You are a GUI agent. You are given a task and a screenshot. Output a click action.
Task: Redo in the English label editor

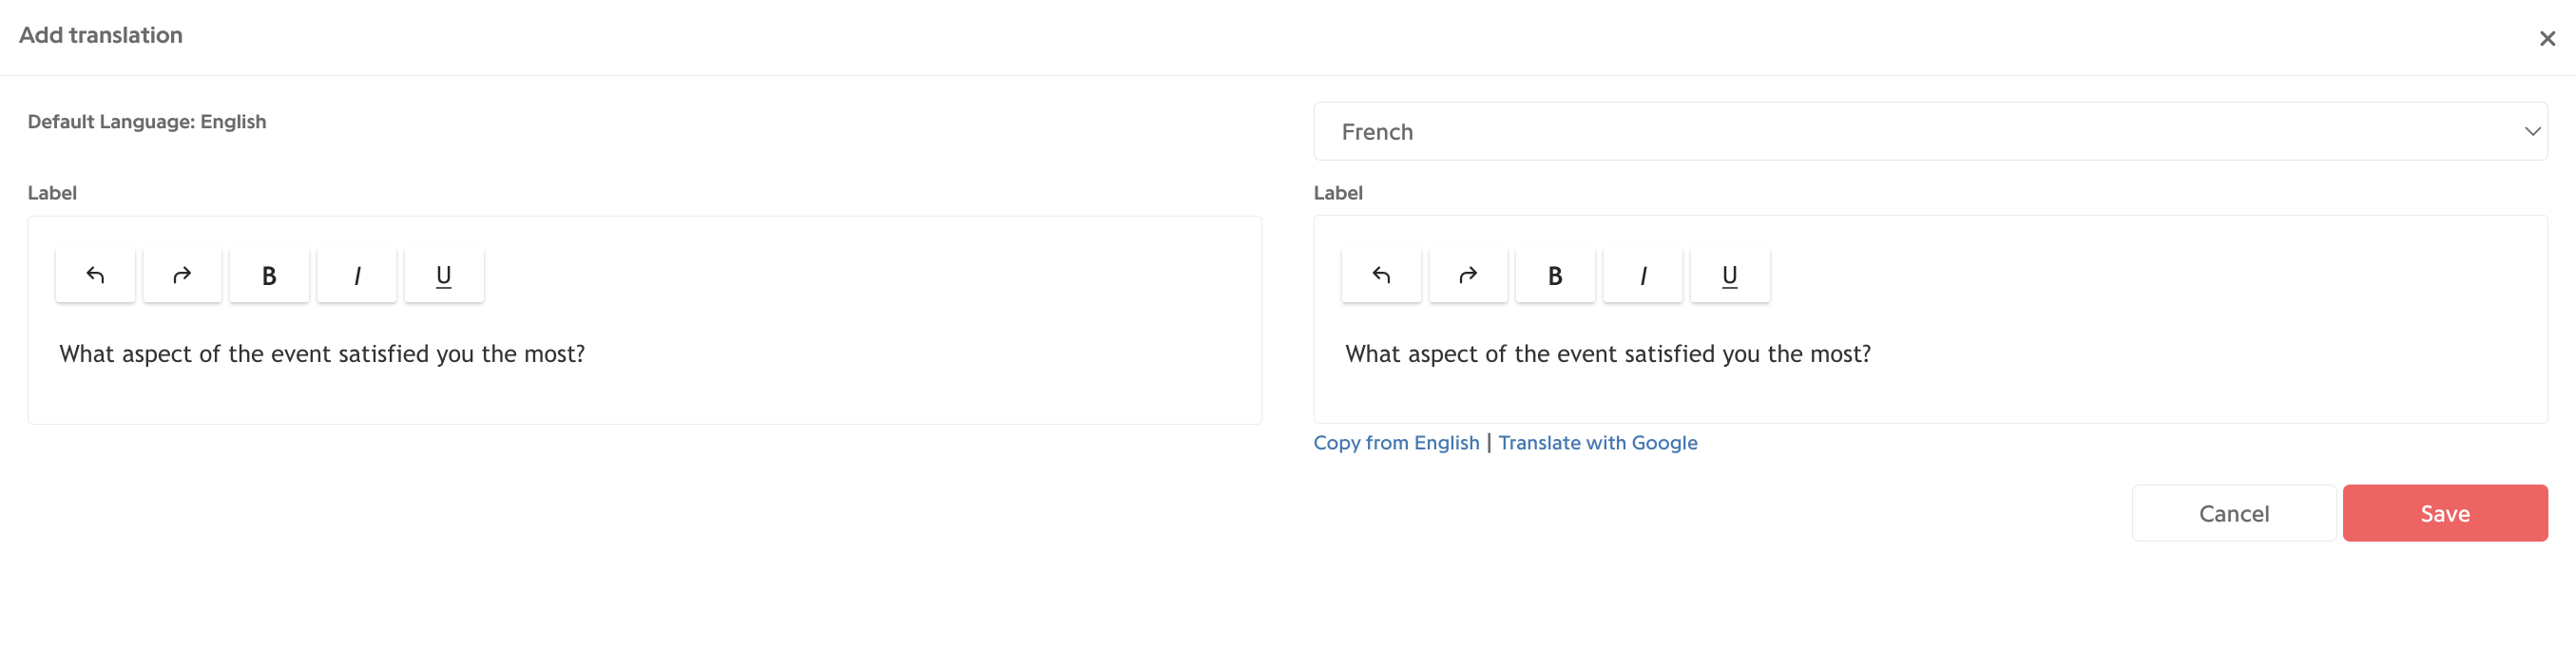tap(182, 275)
